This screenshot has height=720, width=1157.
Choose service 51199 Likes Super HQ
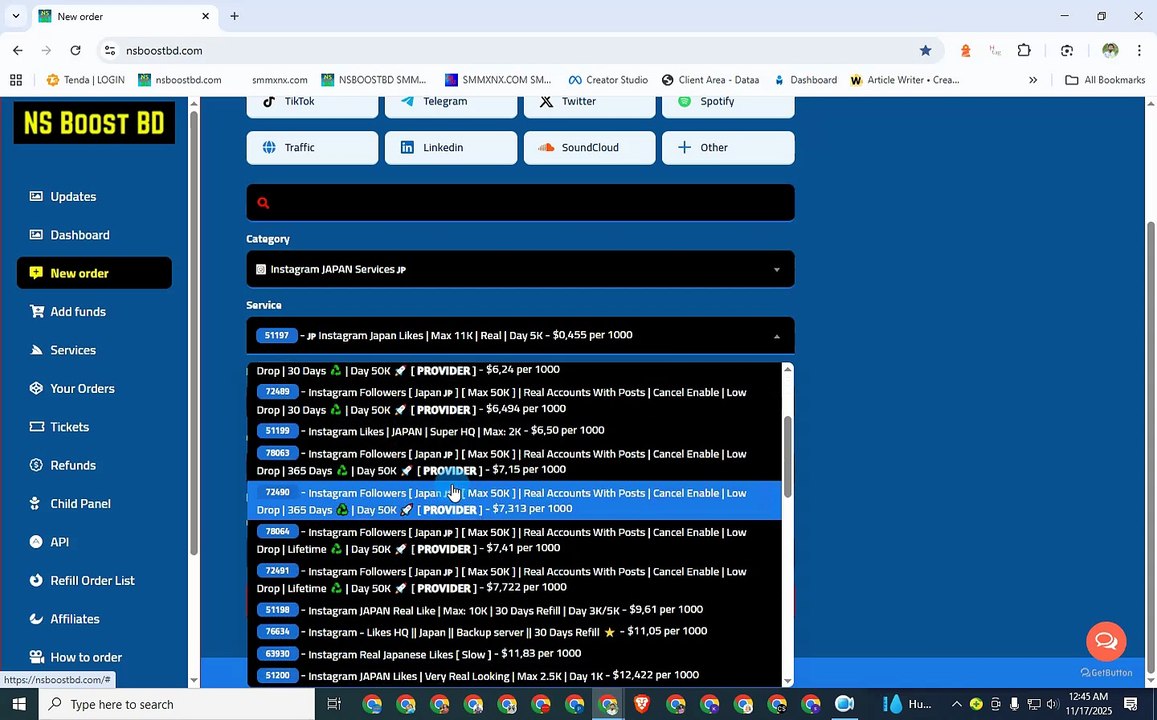[514, 430]
